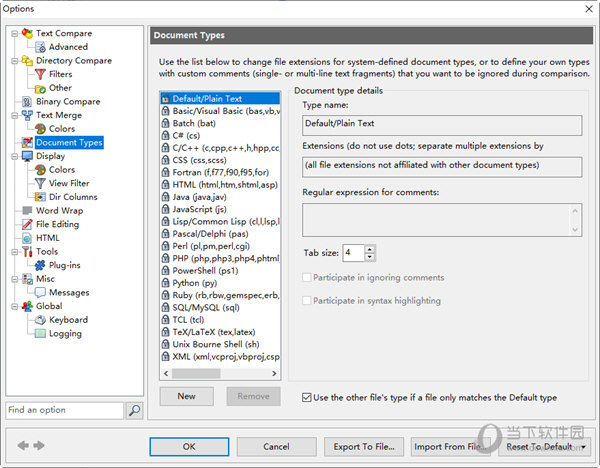Click the Advanced settings icon
Image resolution: width=600 pixels, height=468 pixels.
(x=40, y=47)
